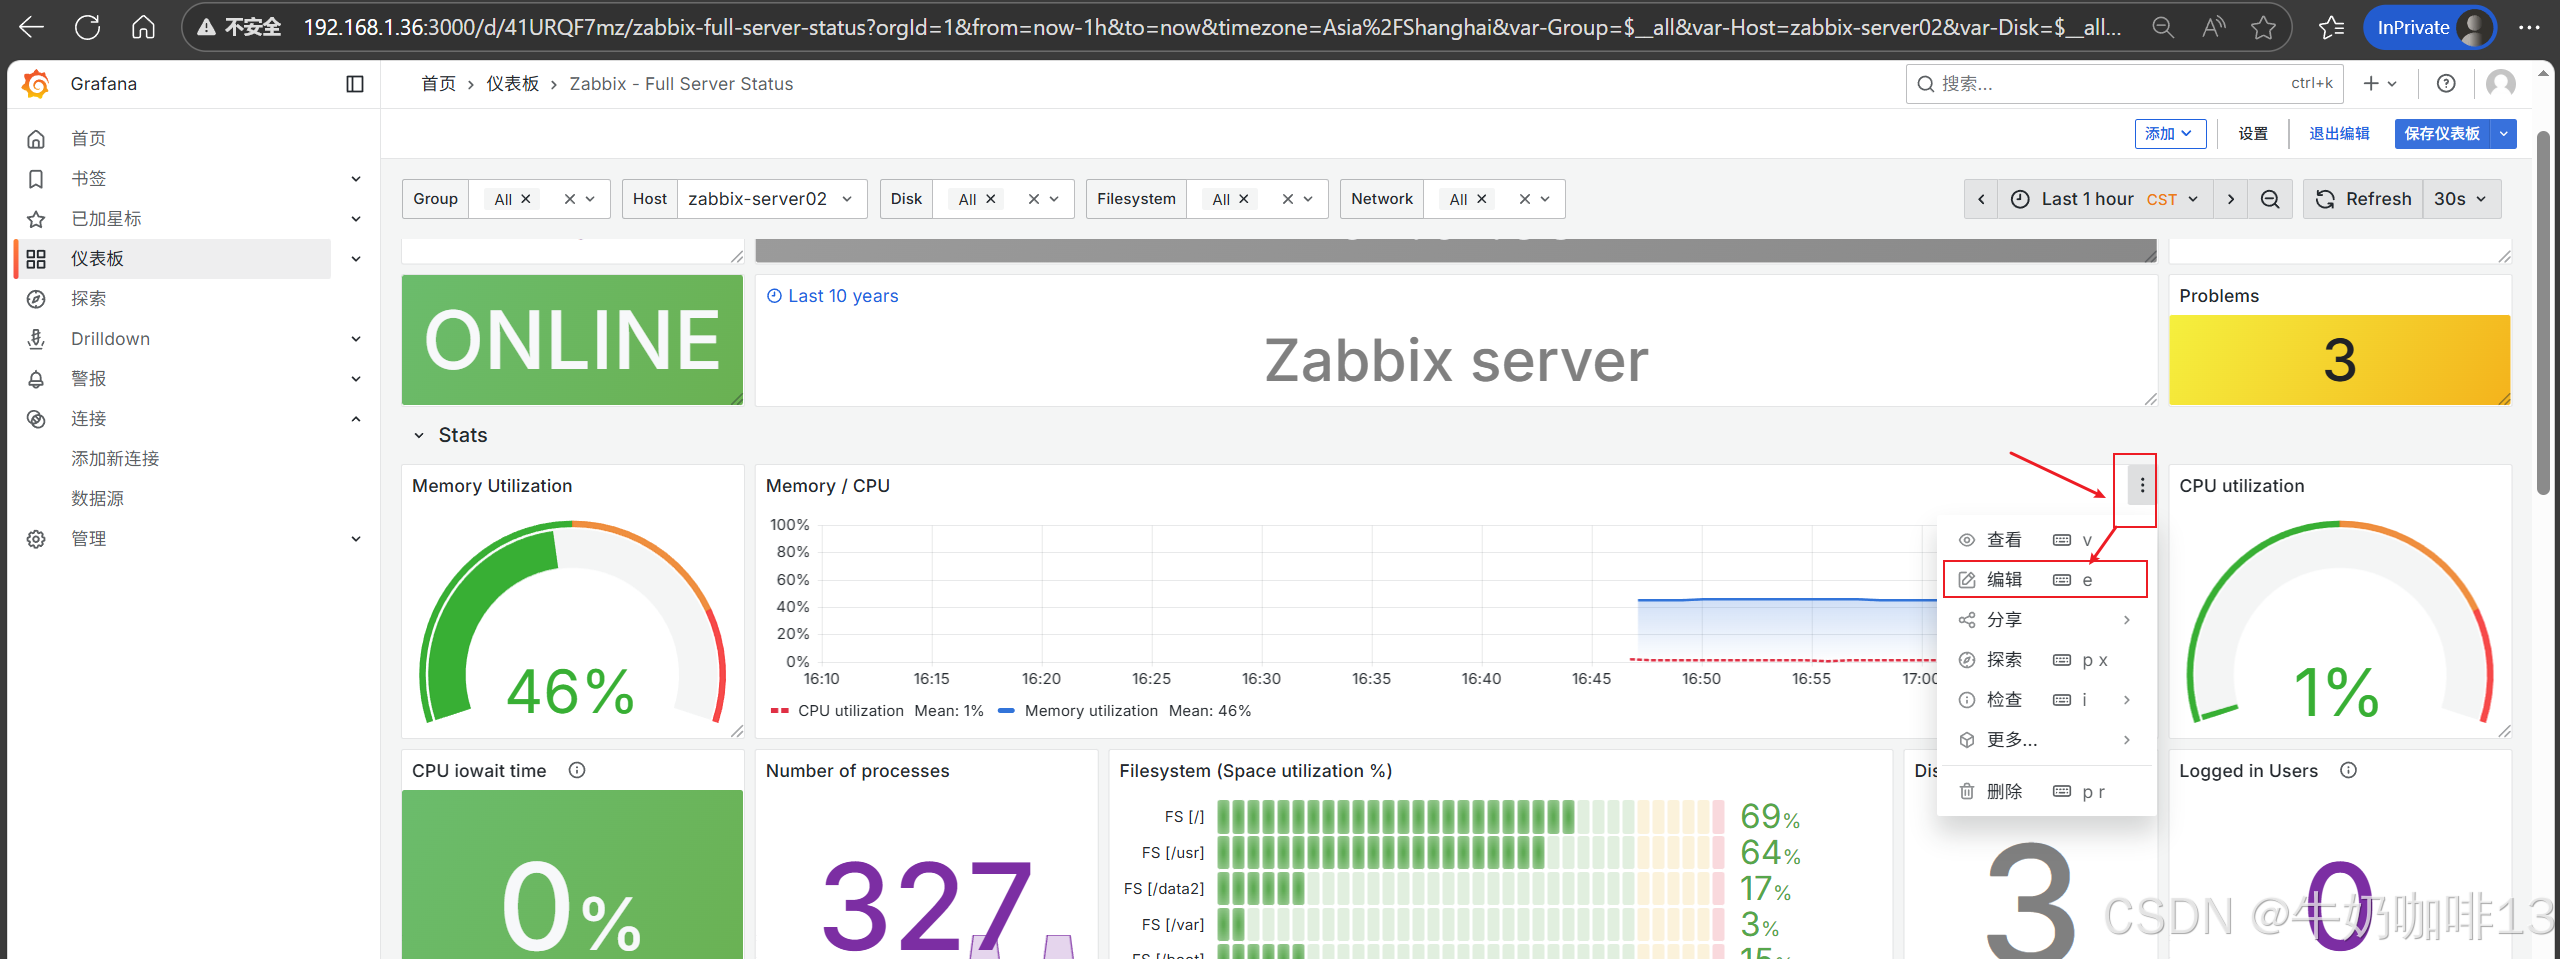Open Share (分享) submenu in panel menu

[2045, 620]
